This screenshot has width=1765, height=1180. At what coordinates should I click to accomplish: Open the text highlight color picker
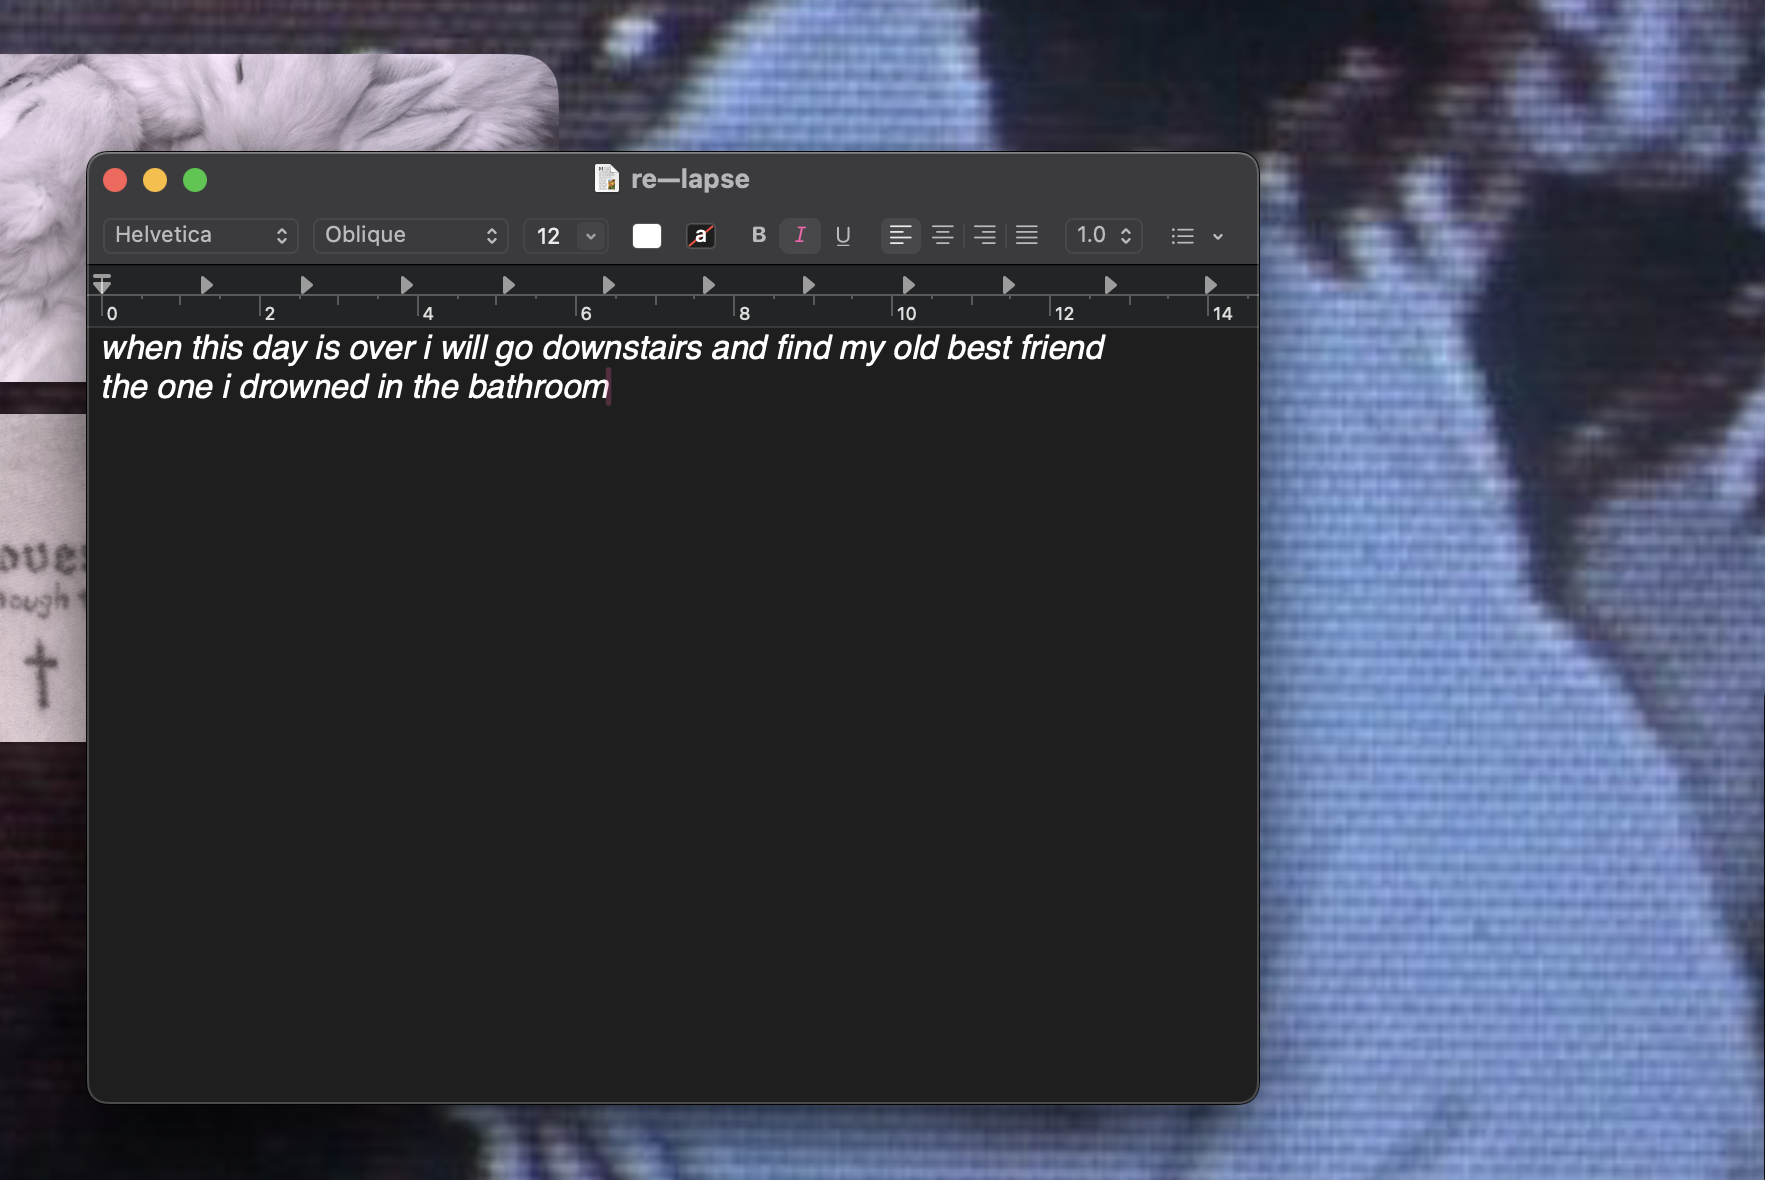click(x=701, y=236)
